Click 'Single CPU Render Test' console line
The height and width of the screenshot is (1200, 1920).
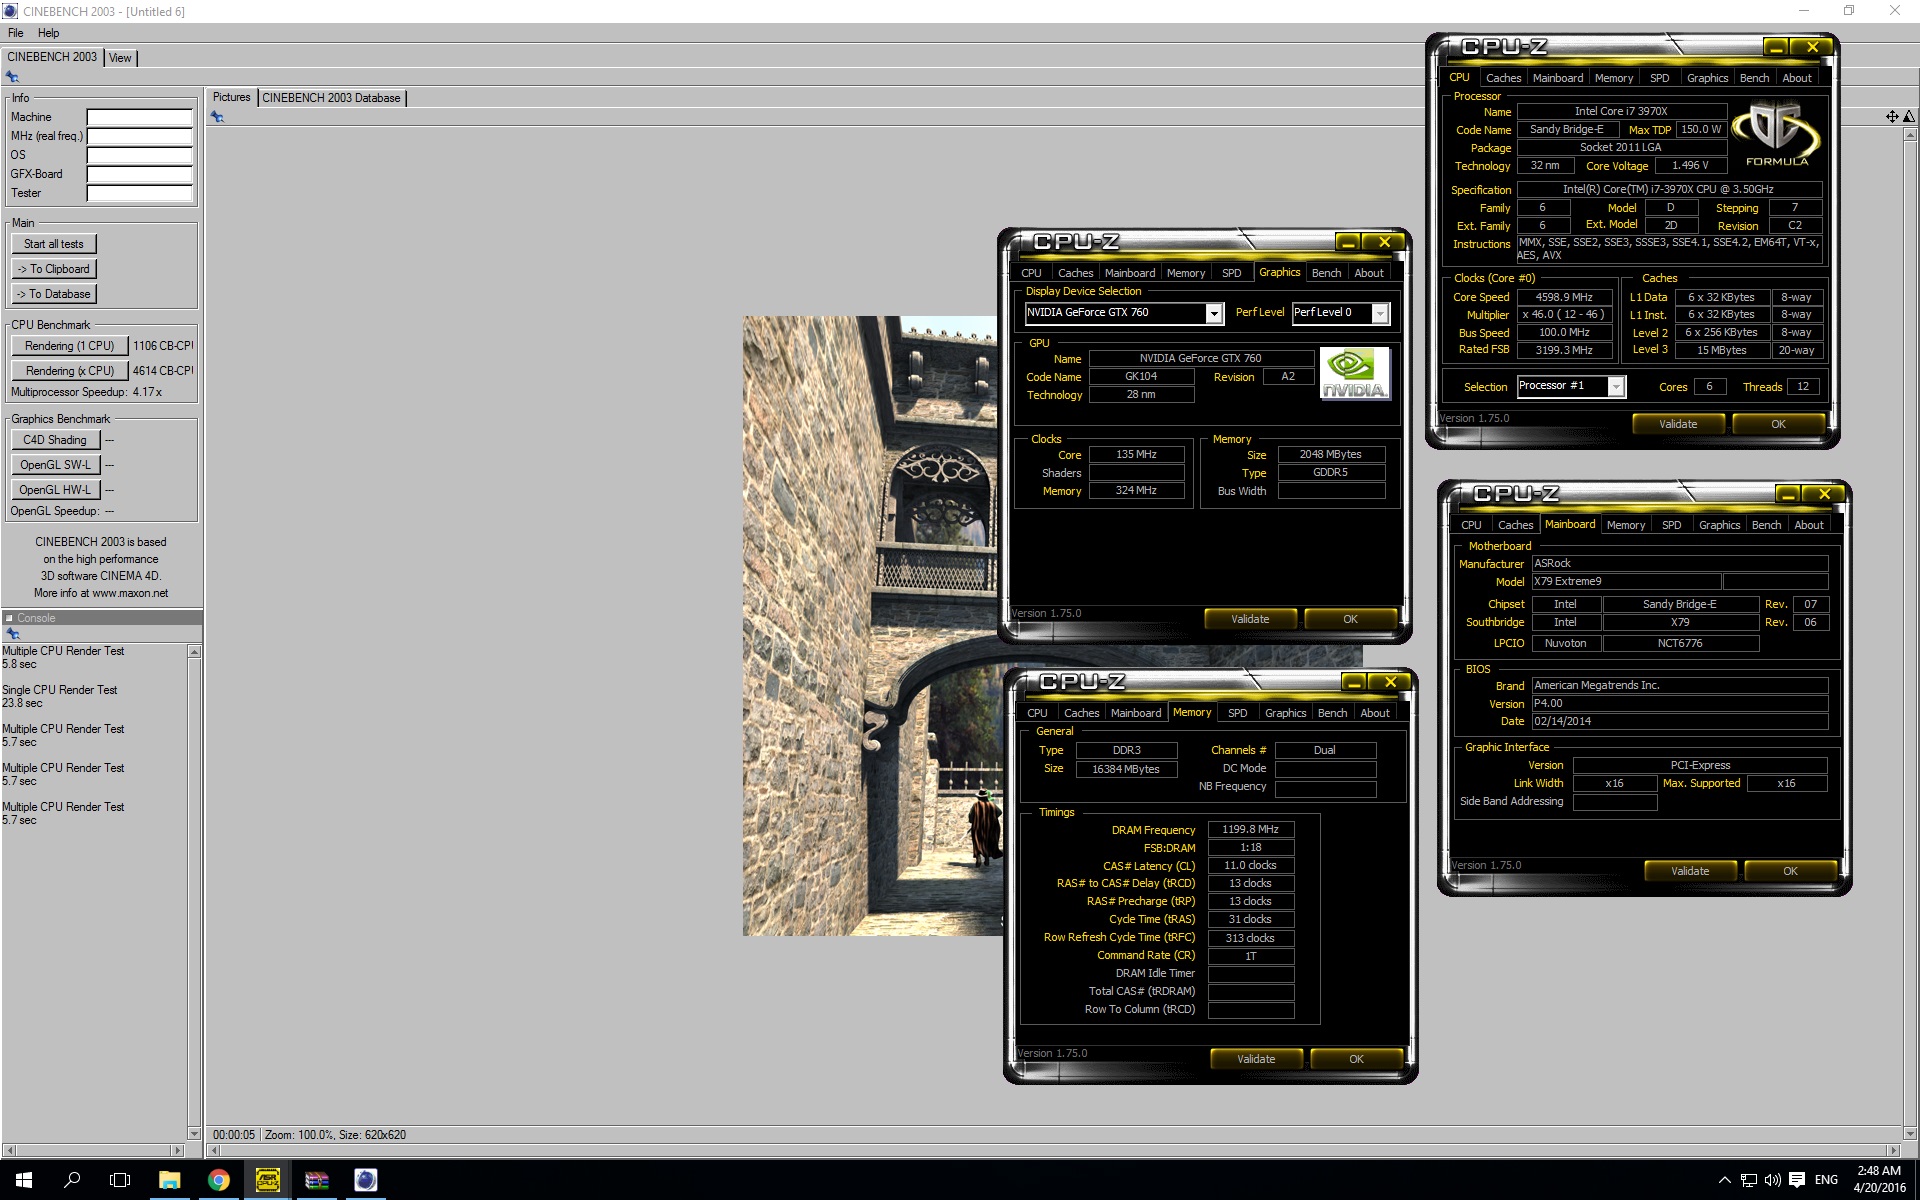(x=60, y=690)
